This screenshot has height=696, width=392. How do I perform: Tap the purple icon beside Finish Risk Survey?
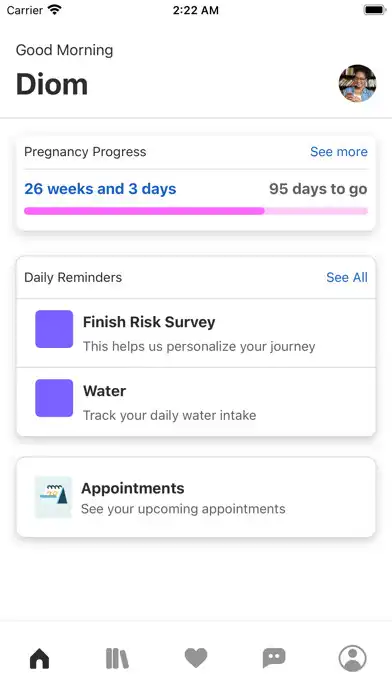(x=54, y=329)
